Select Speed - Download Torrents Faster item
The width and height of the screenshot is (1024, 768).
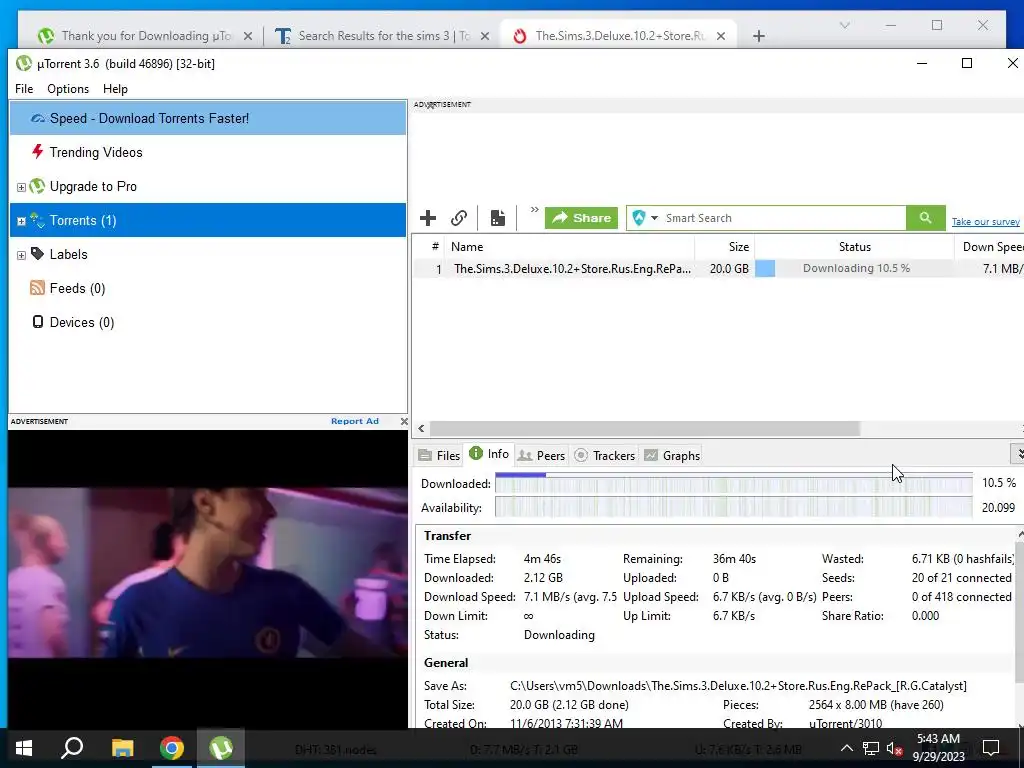(208, 118)
